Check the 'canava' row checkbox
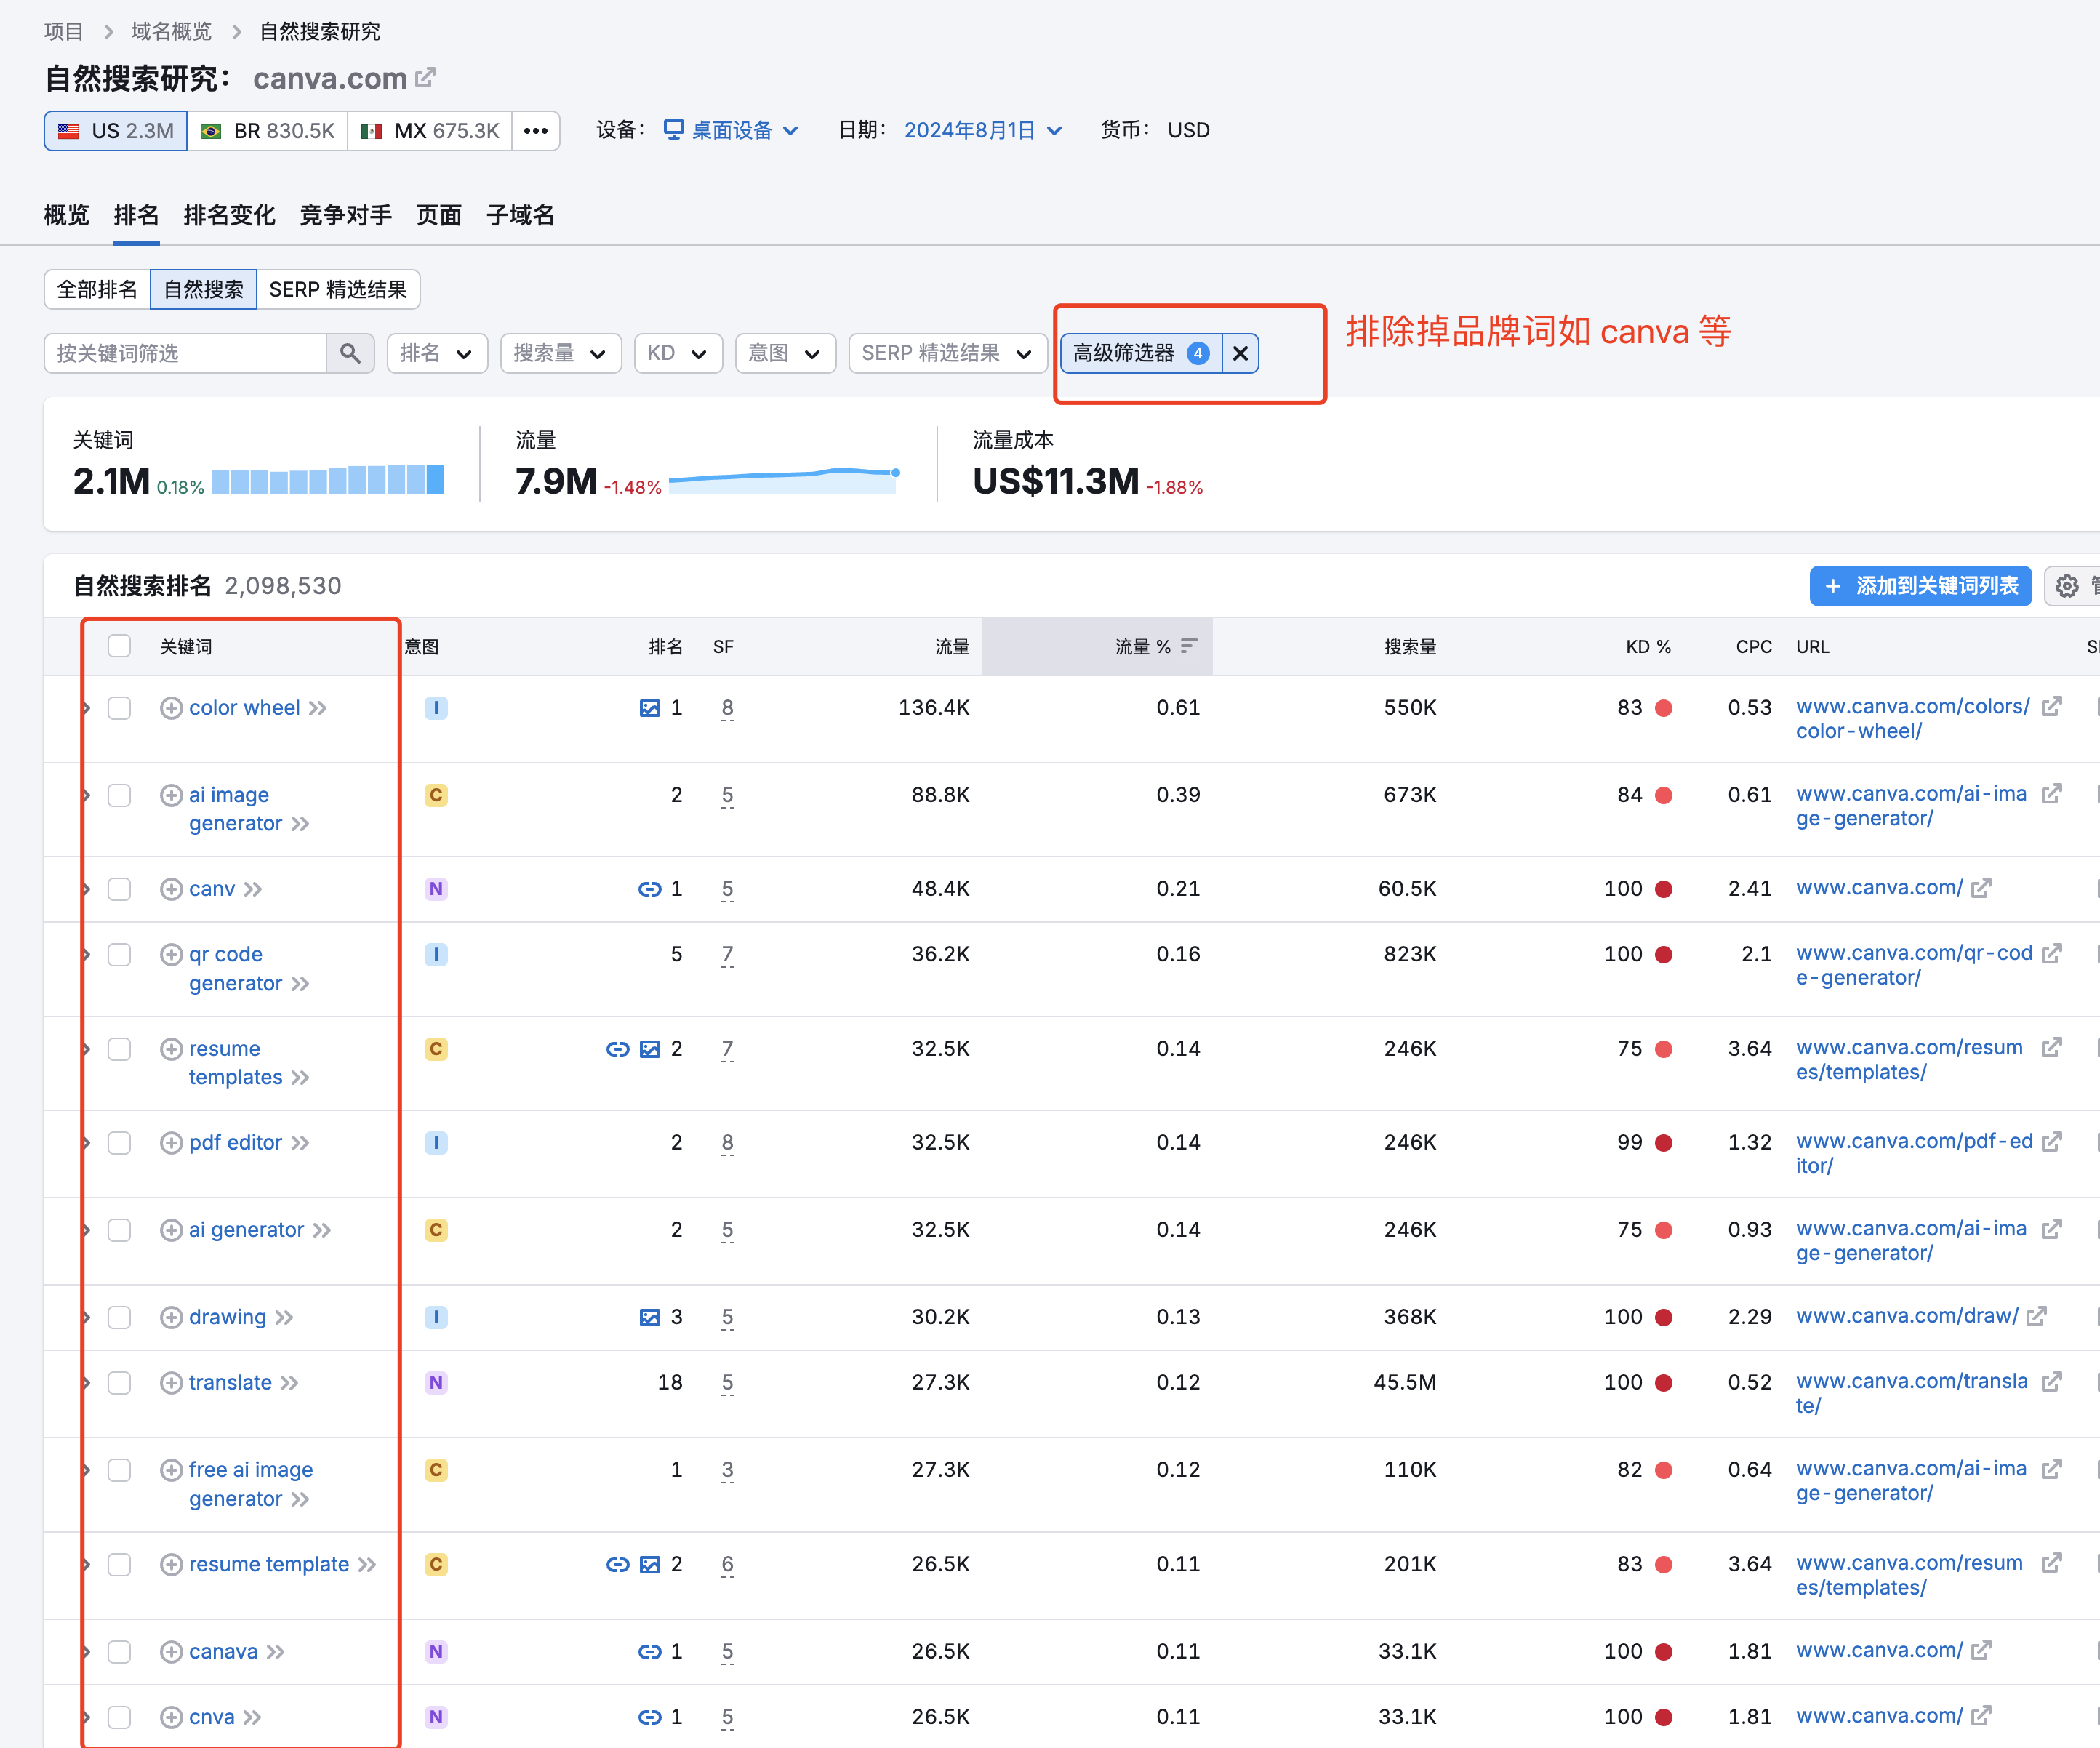The width and height of the screenshot is (2100, 1748). pos(119,1652)
